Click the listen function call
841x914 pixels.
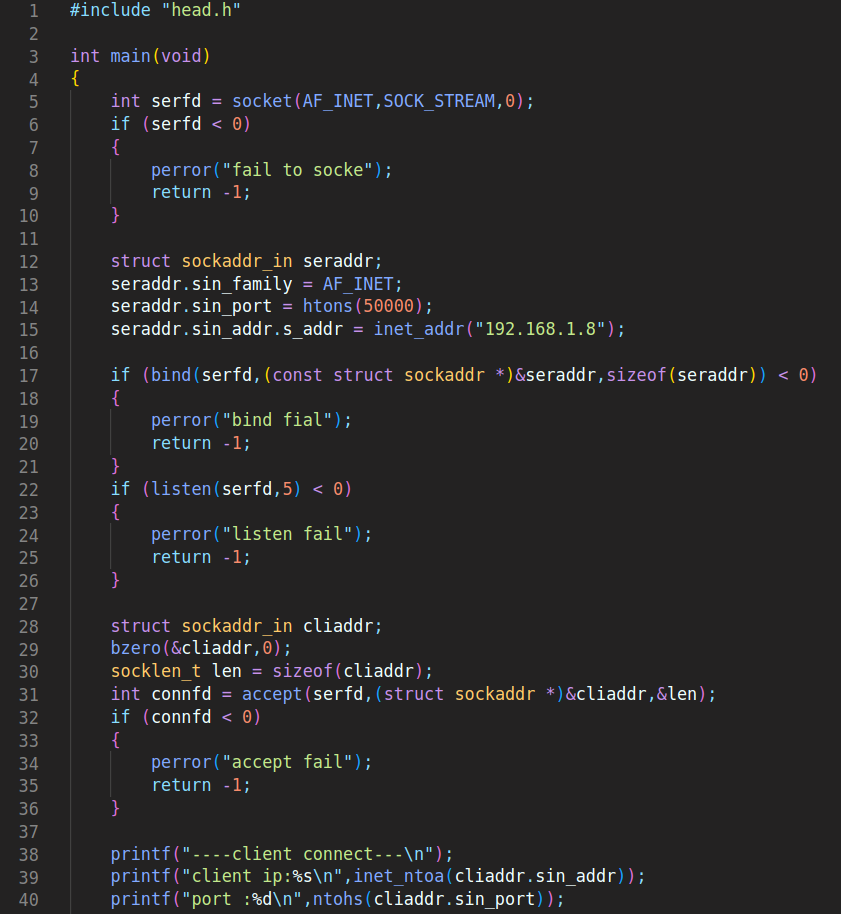click(x=181, y=488)
